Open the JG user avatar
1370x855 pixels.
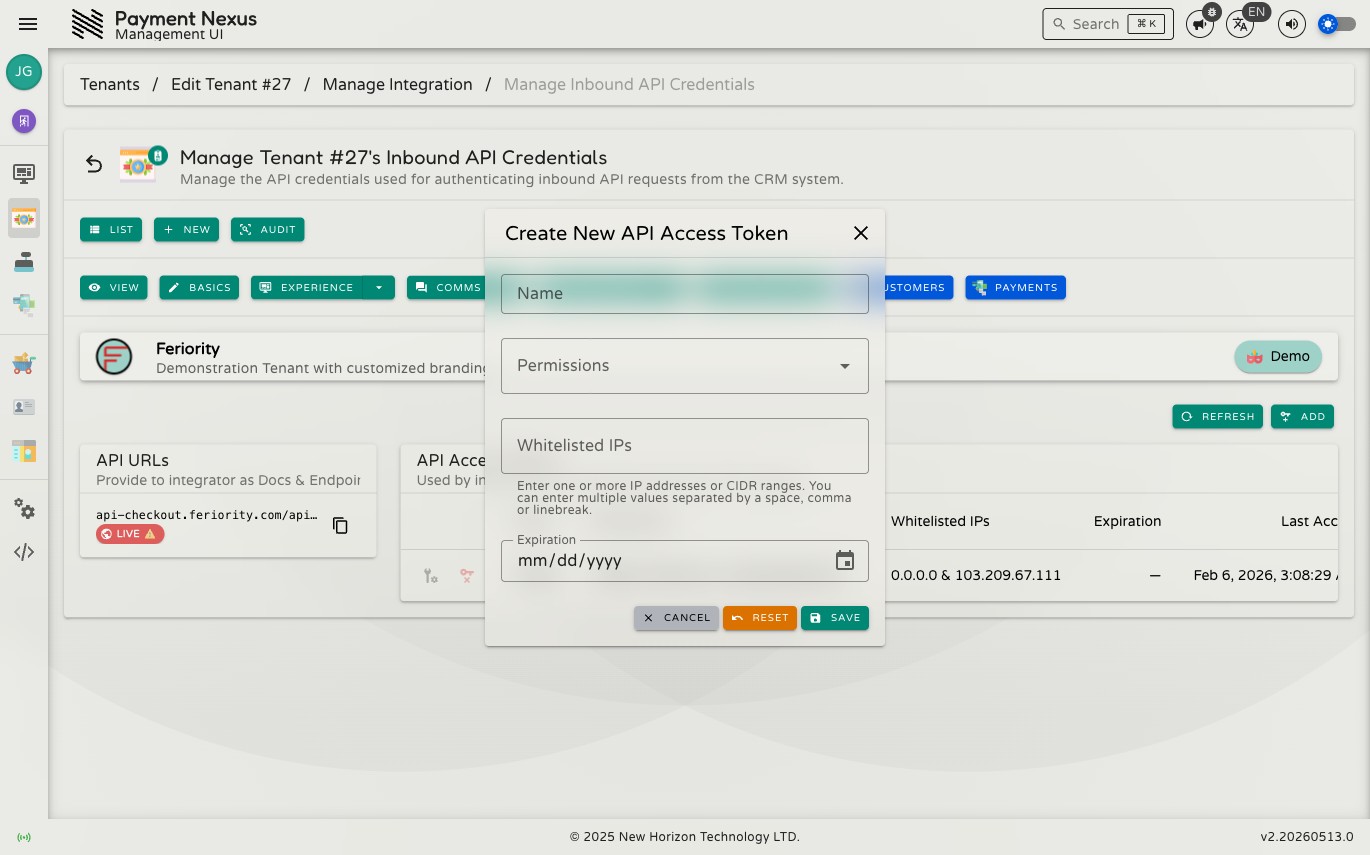click(x=24, y=72)
